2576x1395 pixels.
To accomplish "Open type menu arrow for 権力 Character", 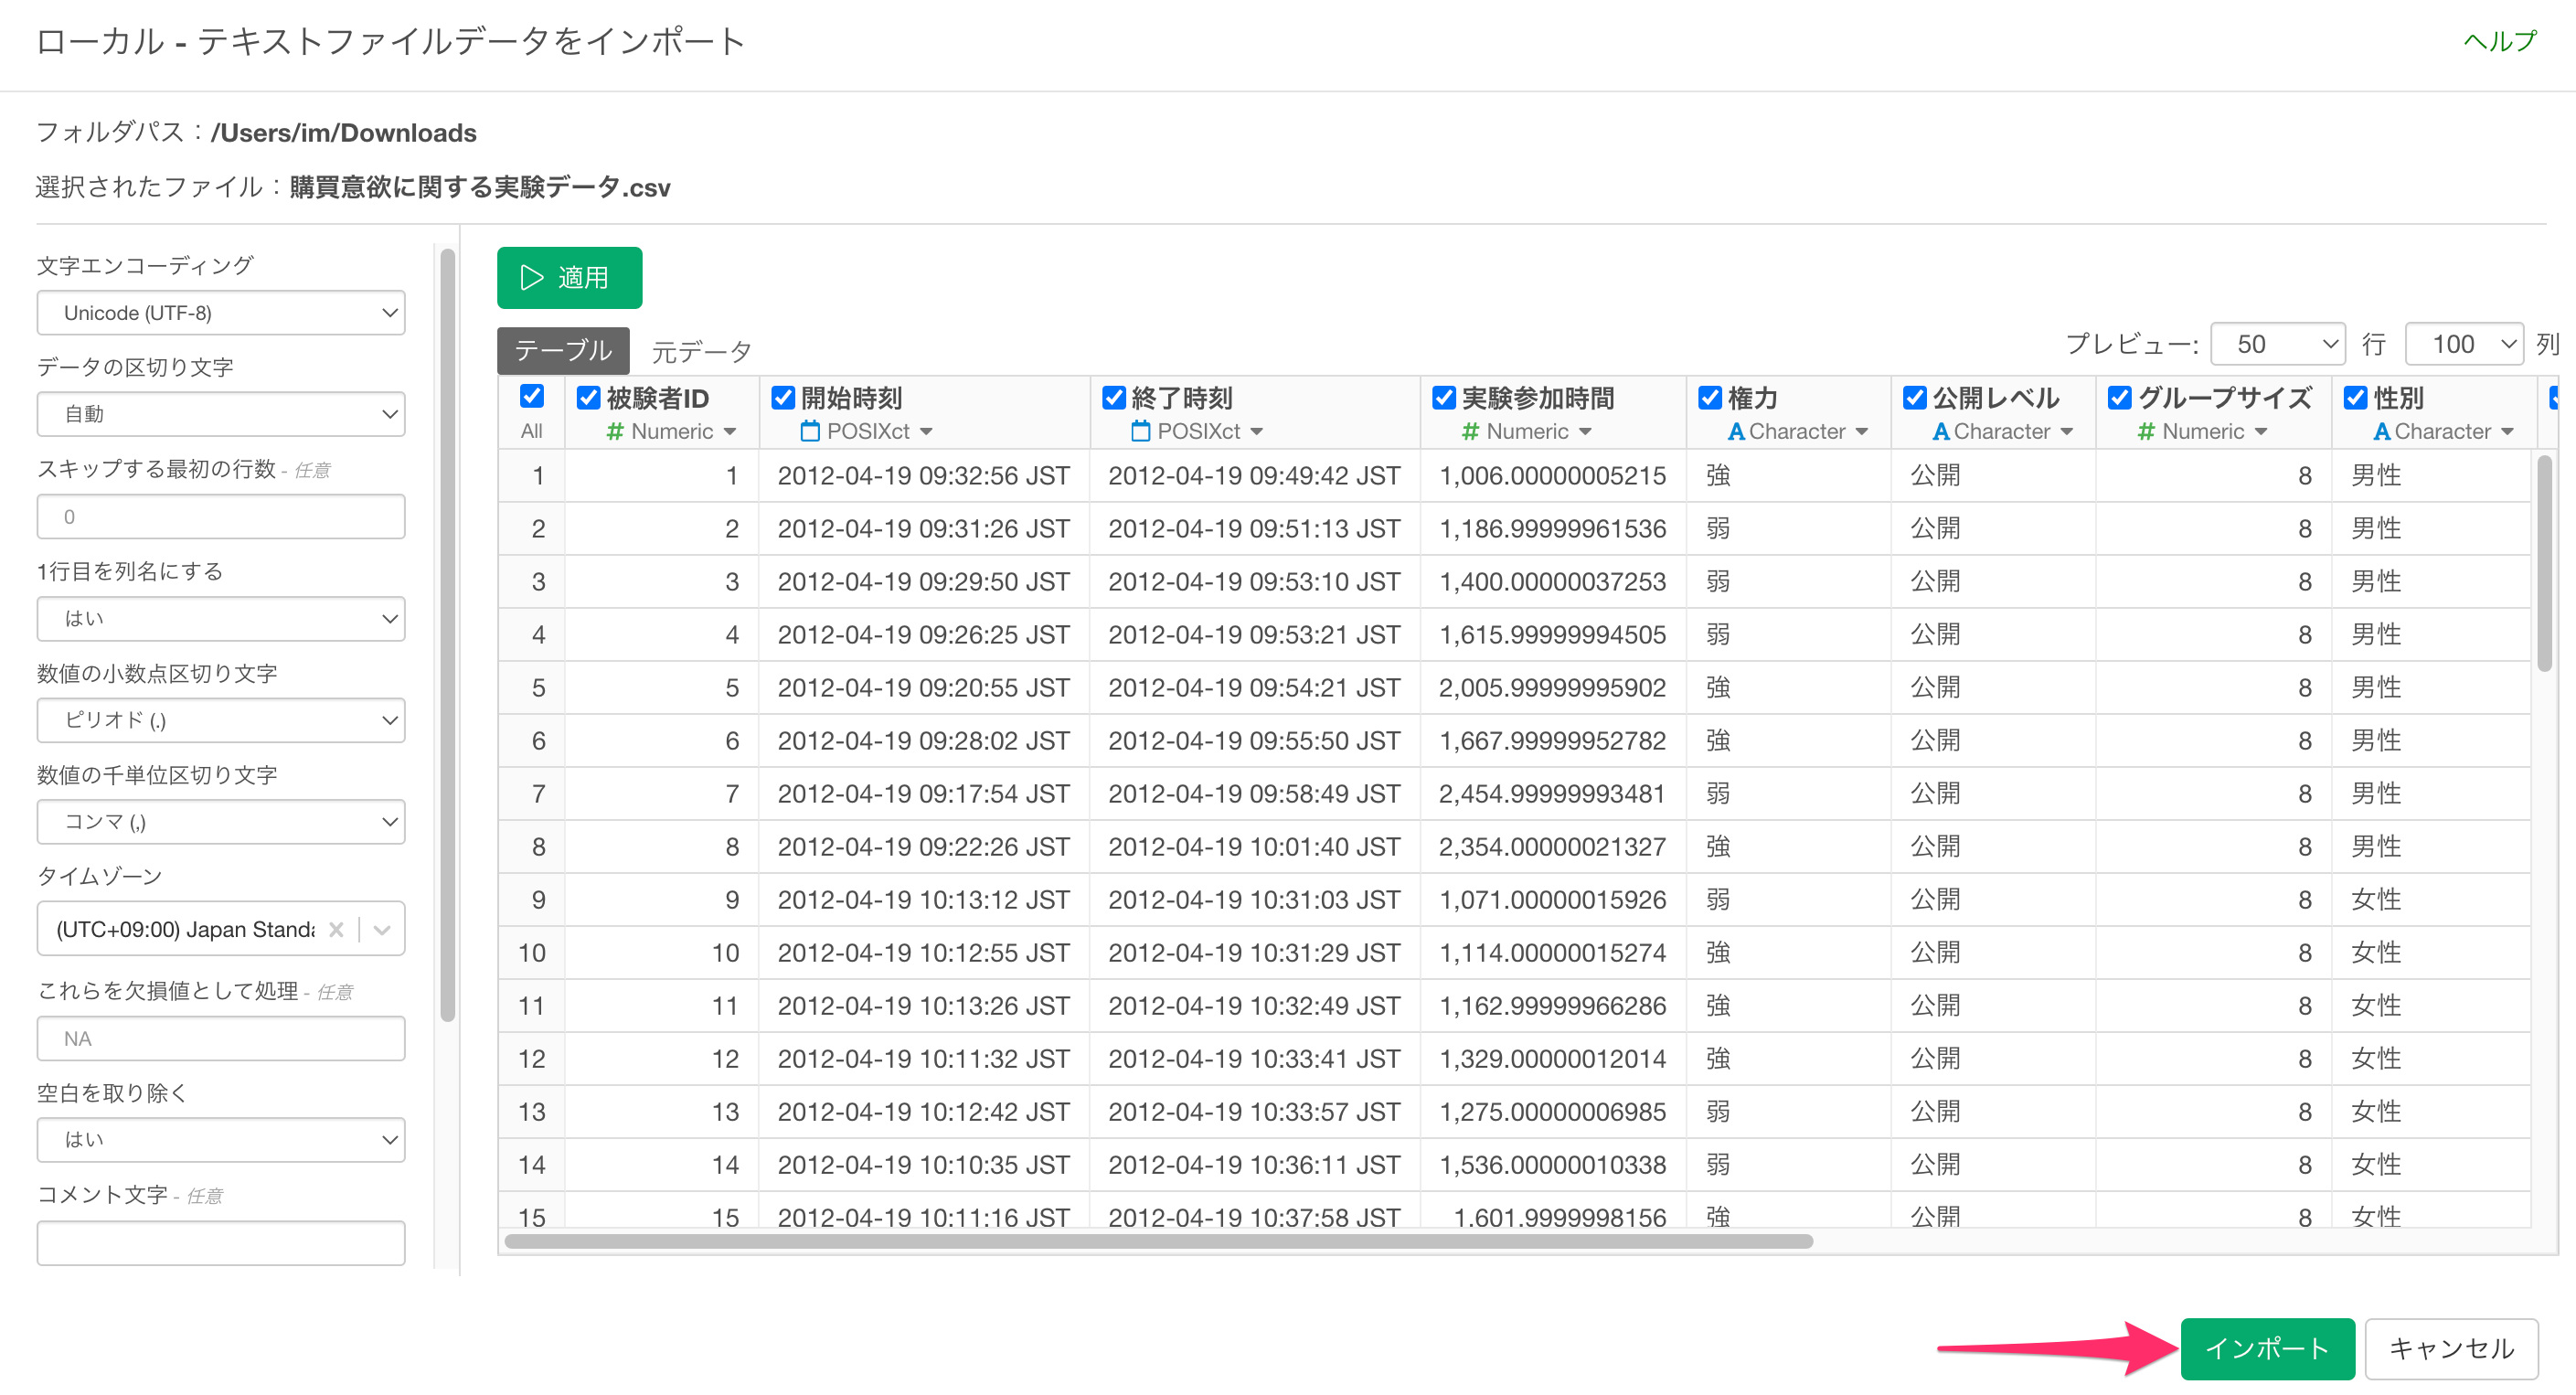I will tap(1862, 432).
